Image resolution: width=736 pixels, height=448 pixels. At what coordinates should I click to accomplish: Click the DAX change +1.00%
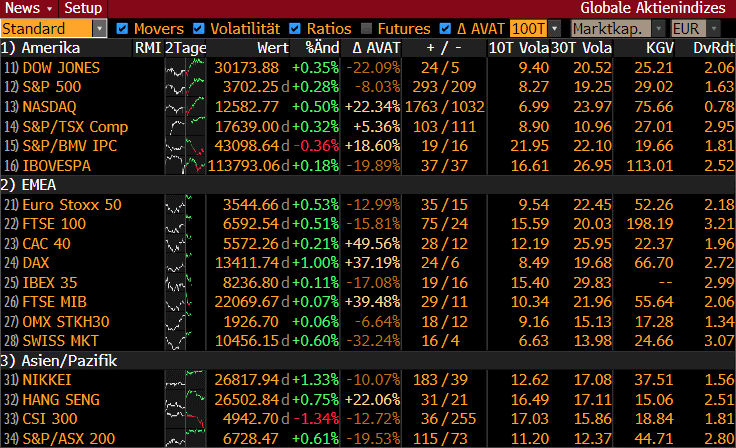pyautogui.click(x=315, y=263)
